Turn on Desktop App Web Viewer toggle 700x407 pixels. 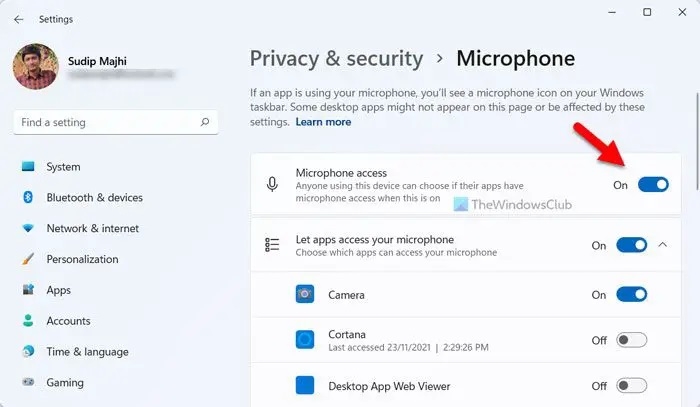(x=632, y=385)
